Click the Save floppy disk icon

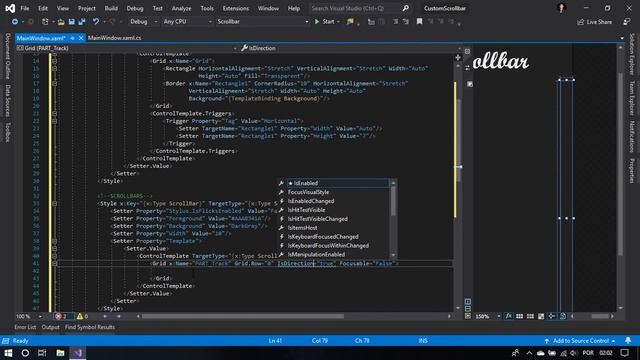tap(71, 22)
